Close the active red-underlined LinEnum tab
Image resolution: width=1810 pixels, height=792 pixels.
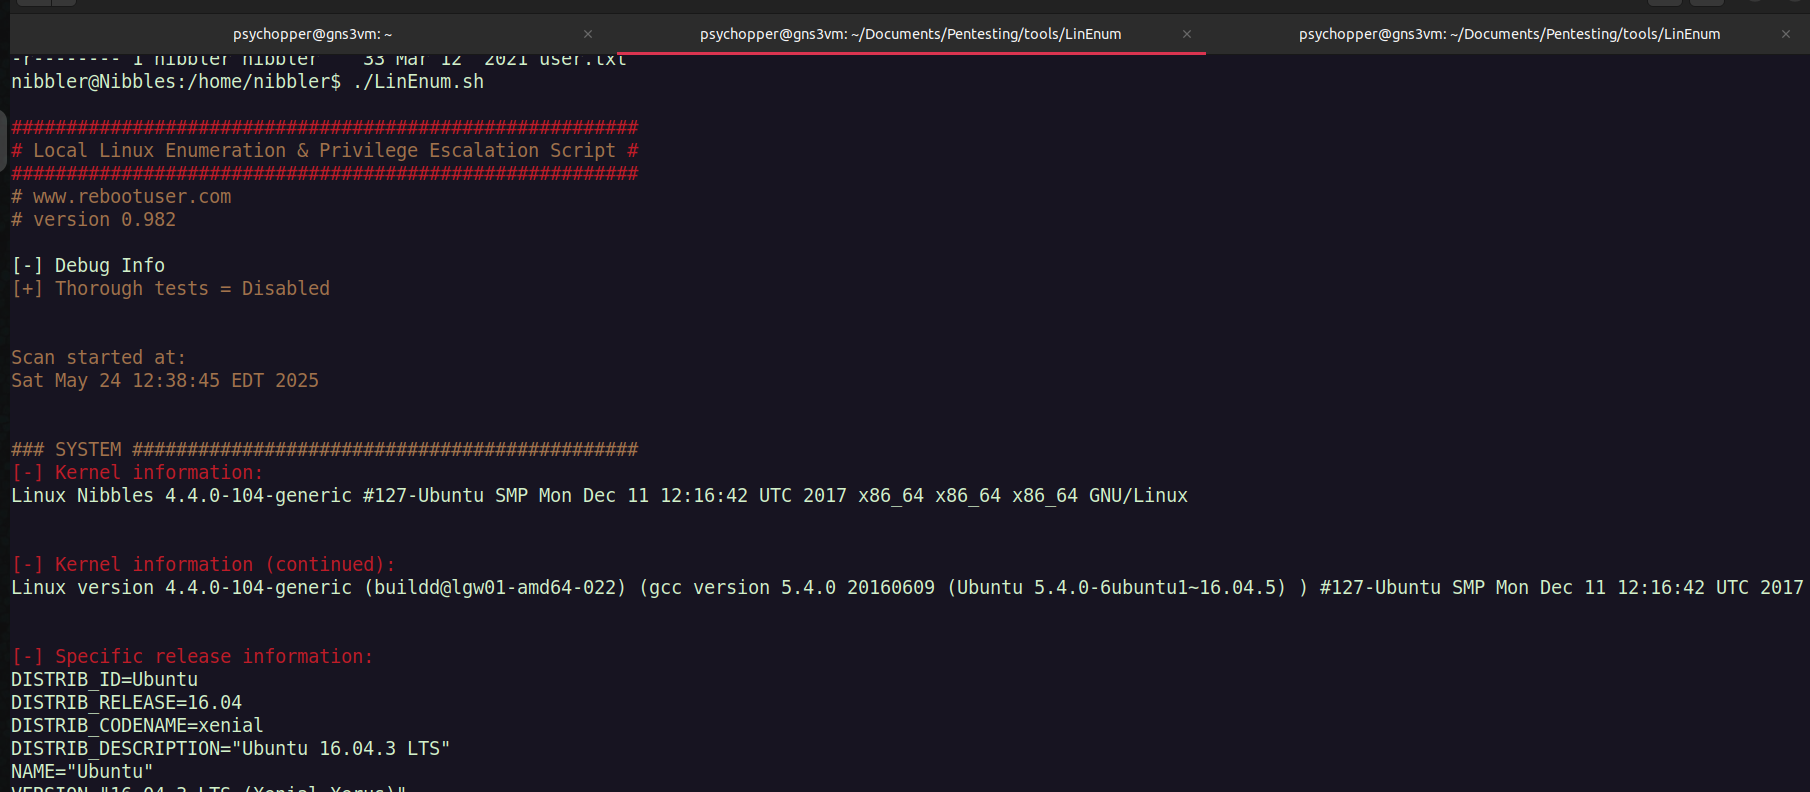(1187, 34)
